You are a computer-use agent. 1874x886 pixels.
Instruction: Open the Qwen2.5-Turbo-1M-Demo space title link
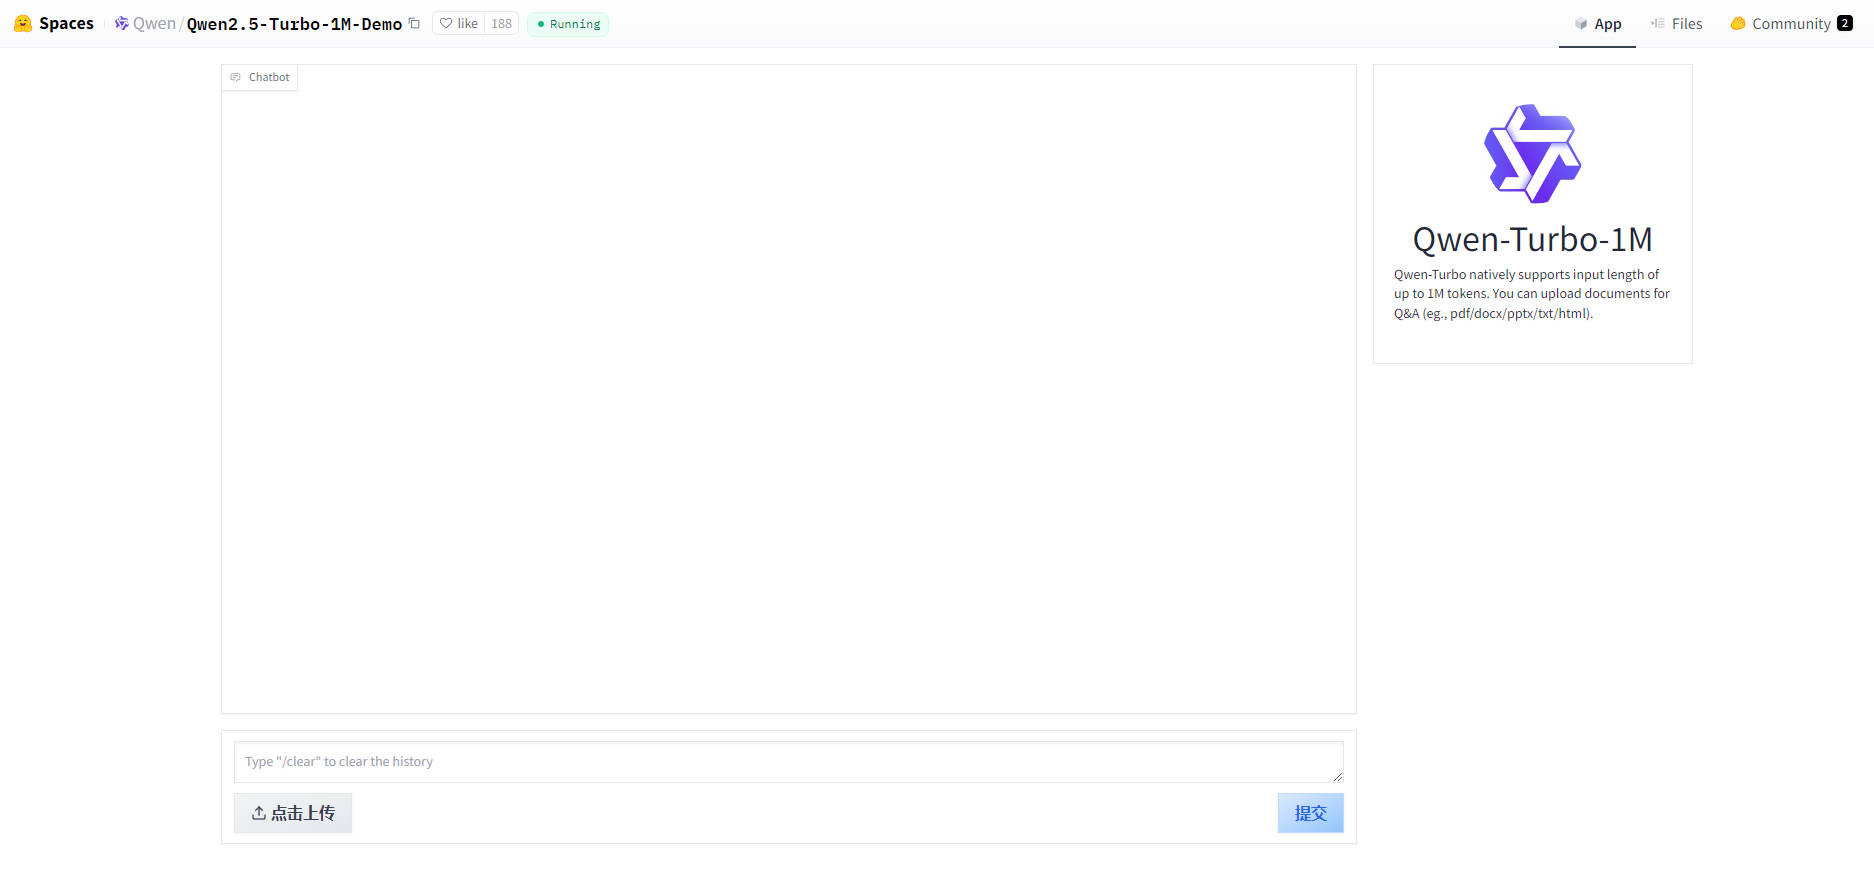pyautogui.click(x=294, y=23)
